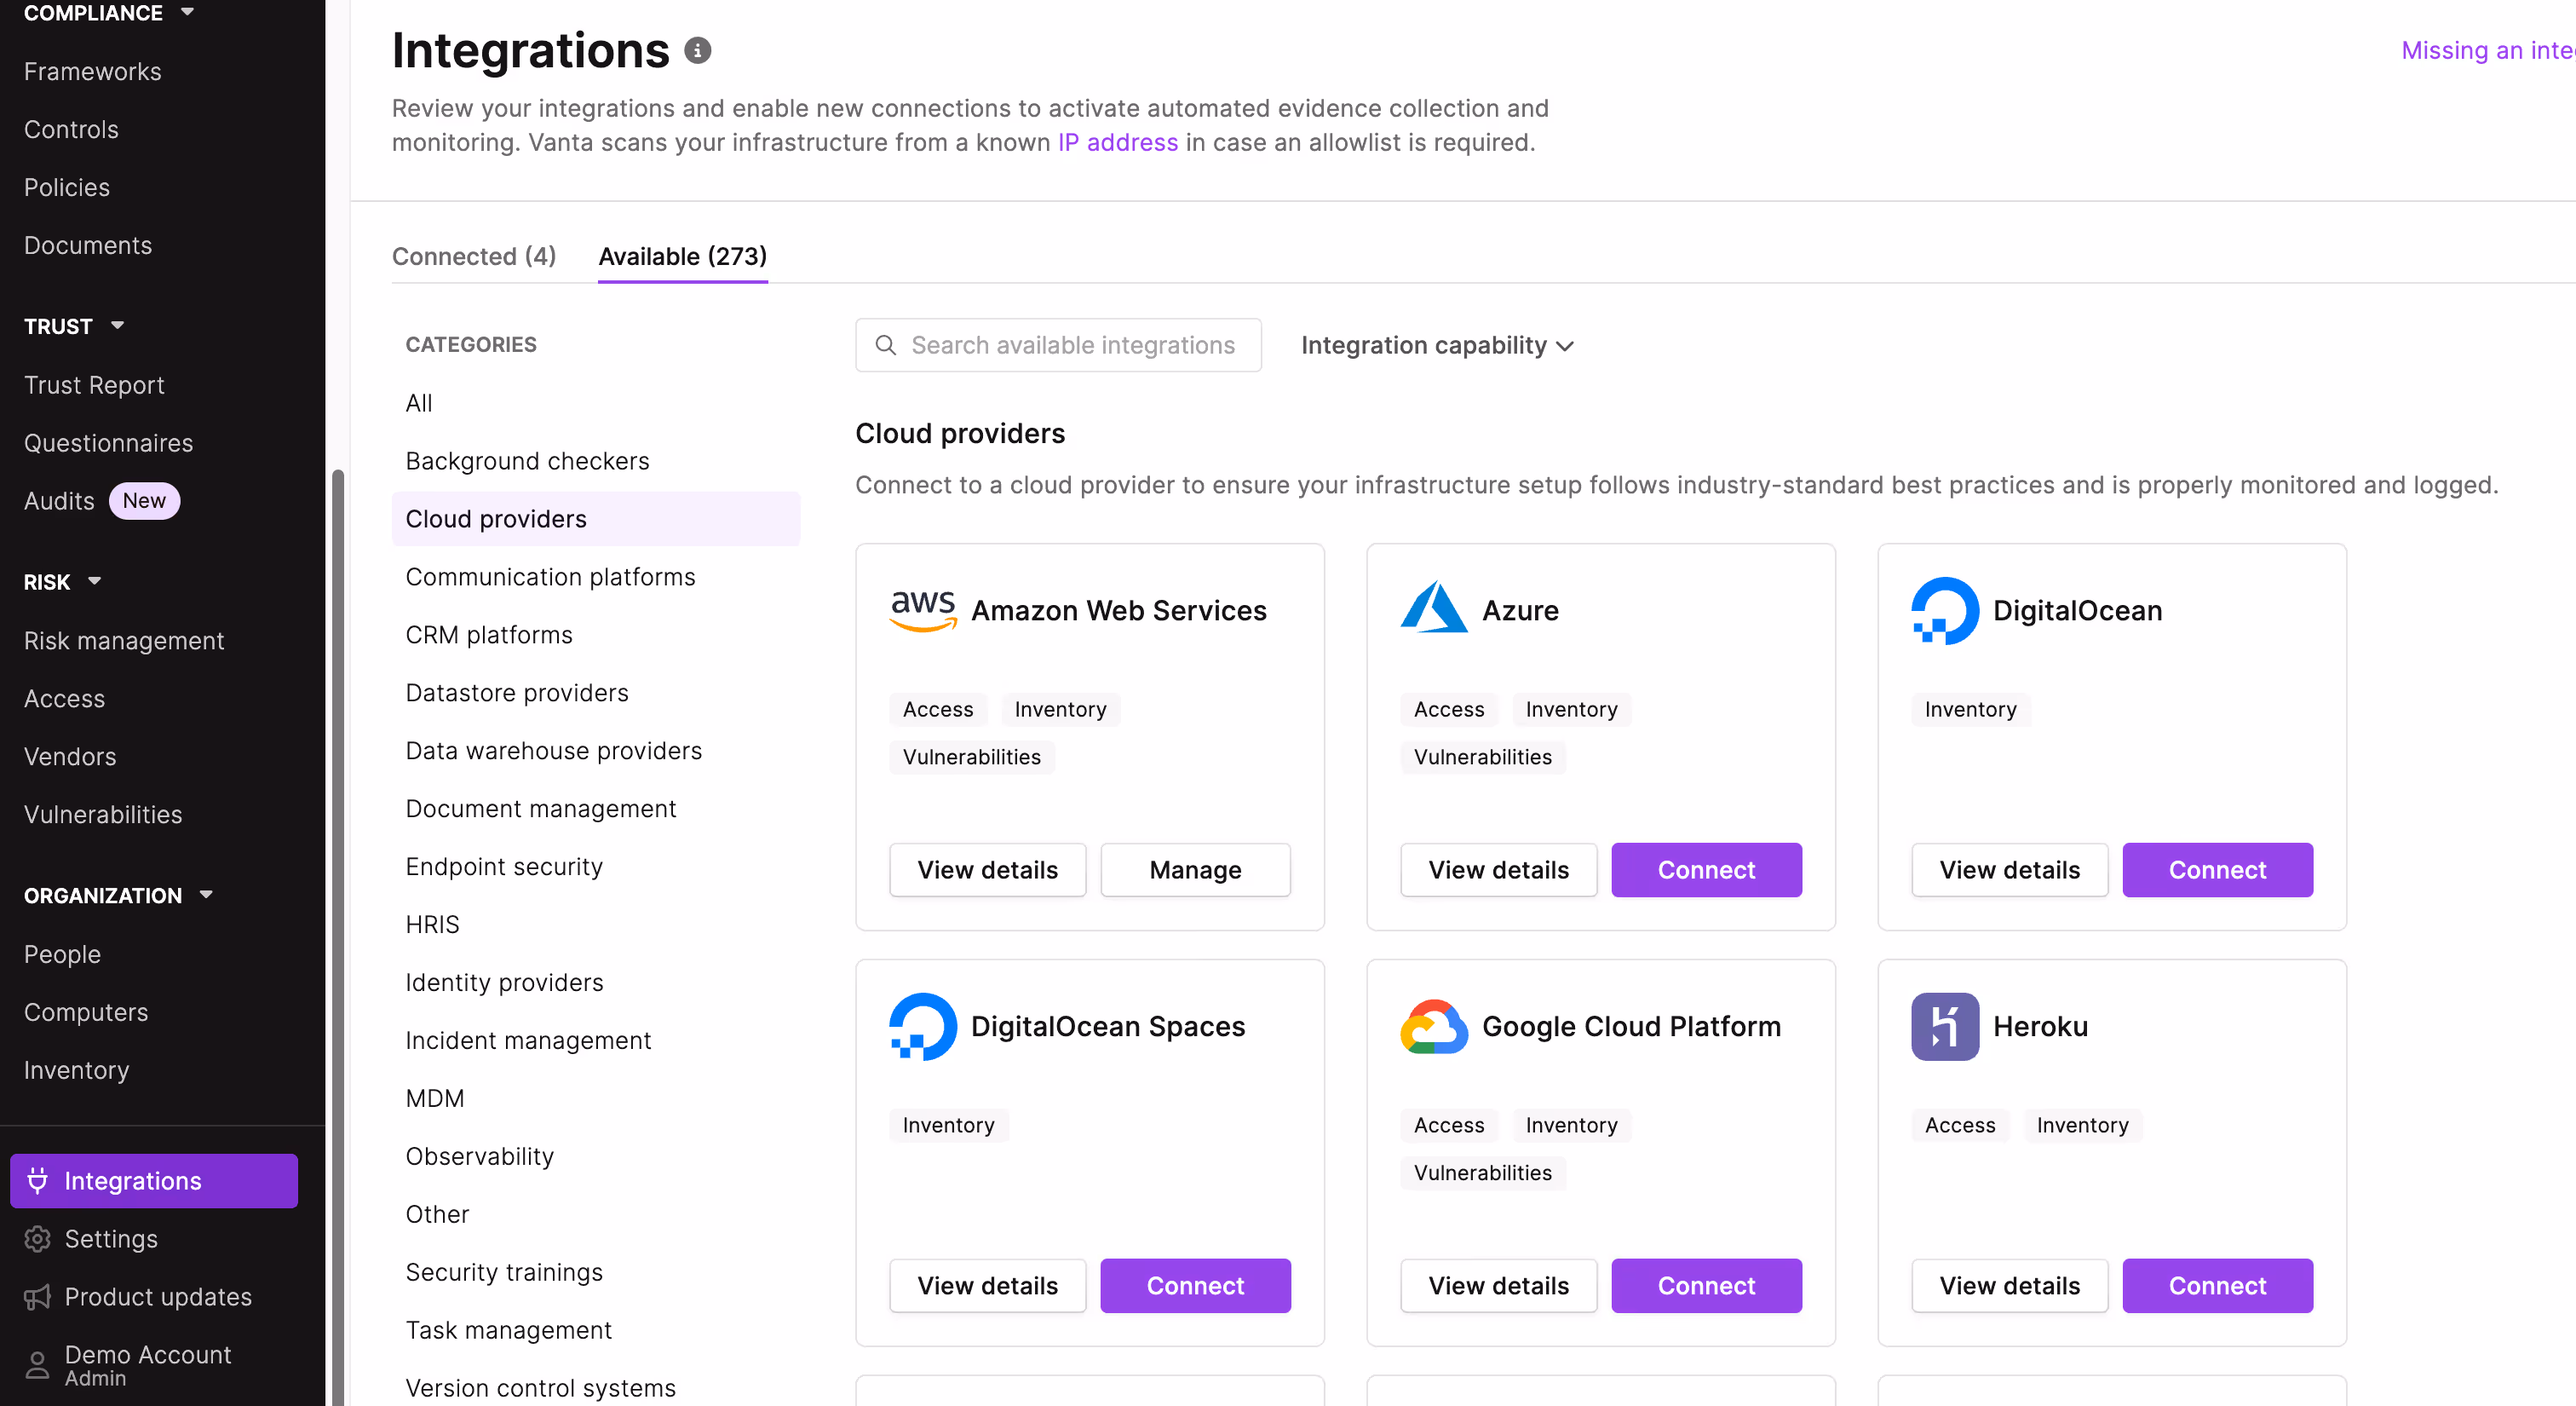Open the IP address link
The image size is (2576, 1406).
click(1117, 142)
